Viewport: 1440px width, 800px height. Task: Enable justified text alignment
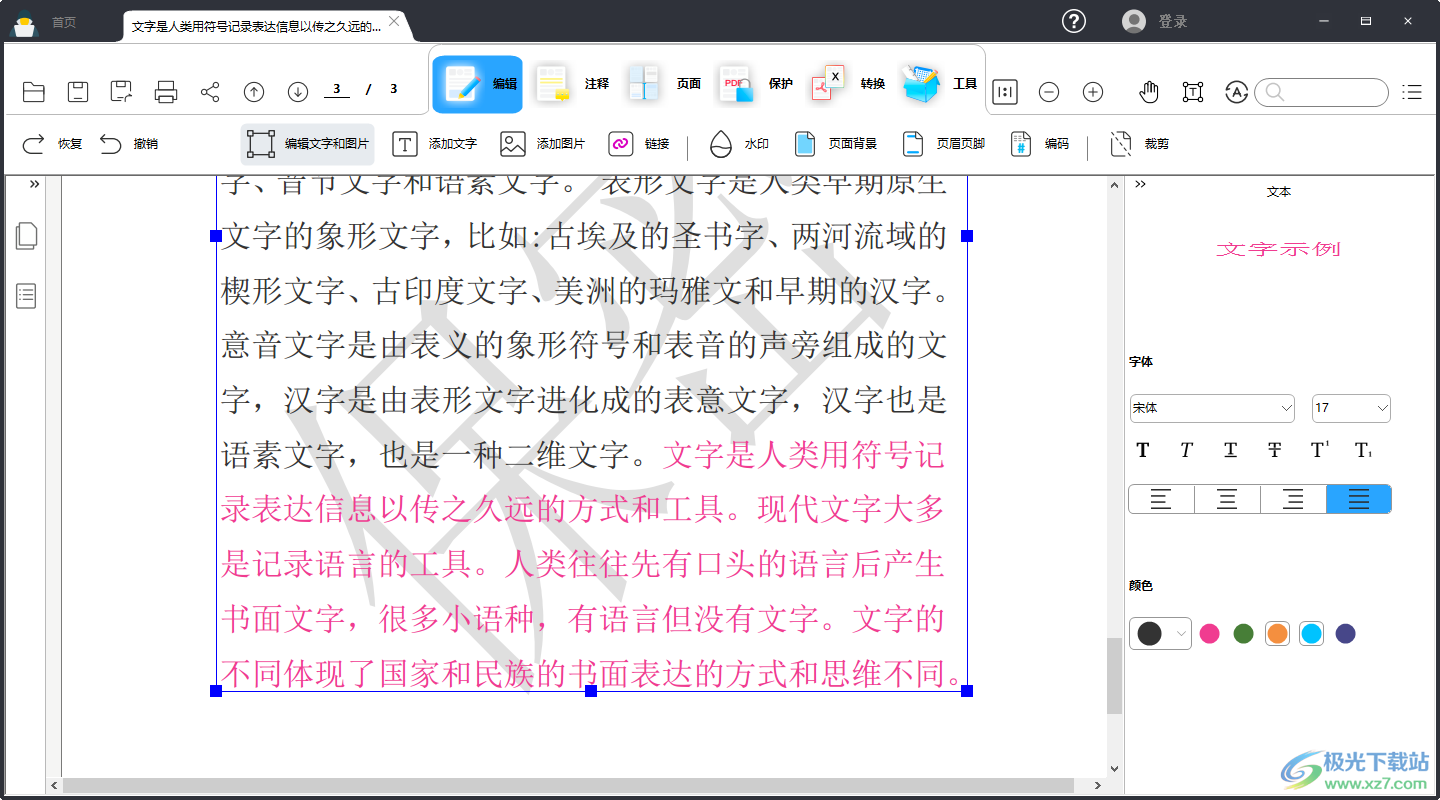pyautogui.click(x=1358, y=499)
